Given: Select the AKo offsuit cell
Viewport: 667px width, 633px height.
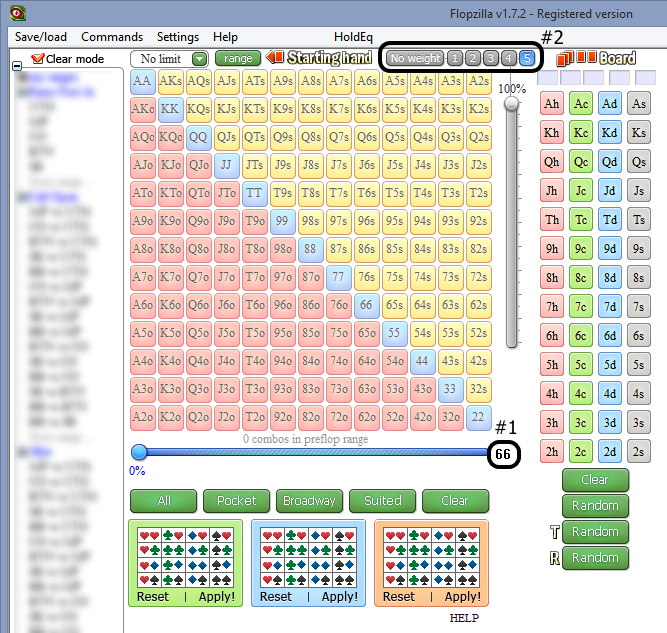Looking at the screenshot, I should [142, 109].
